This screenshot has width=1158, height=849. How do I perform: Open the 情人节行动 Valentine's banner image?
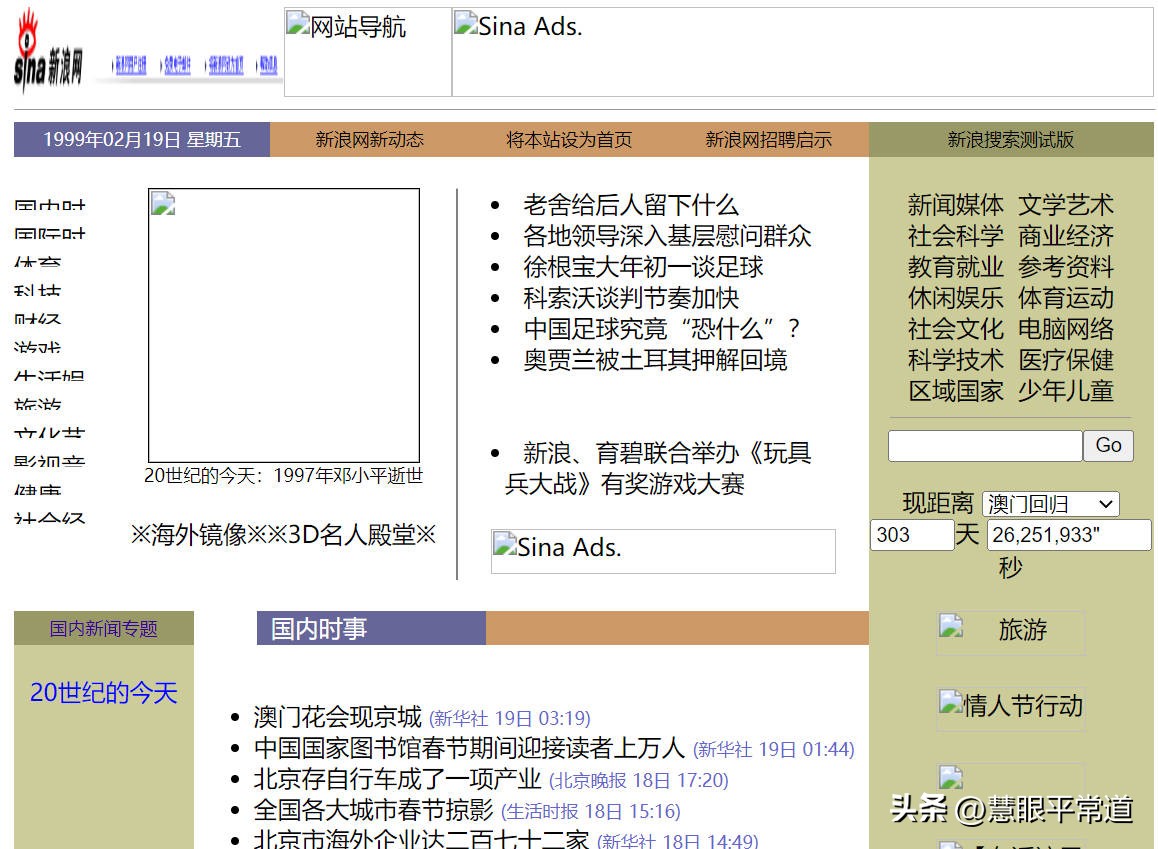1010,707
